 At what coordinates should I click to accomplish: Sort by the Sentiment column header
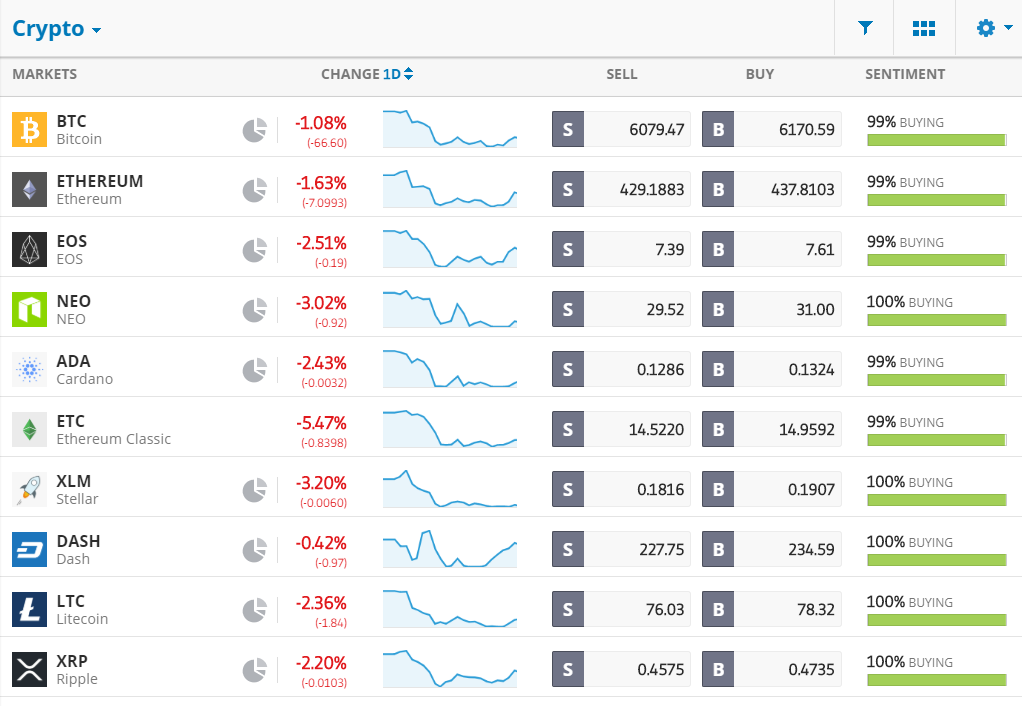[x=905, y=74]
